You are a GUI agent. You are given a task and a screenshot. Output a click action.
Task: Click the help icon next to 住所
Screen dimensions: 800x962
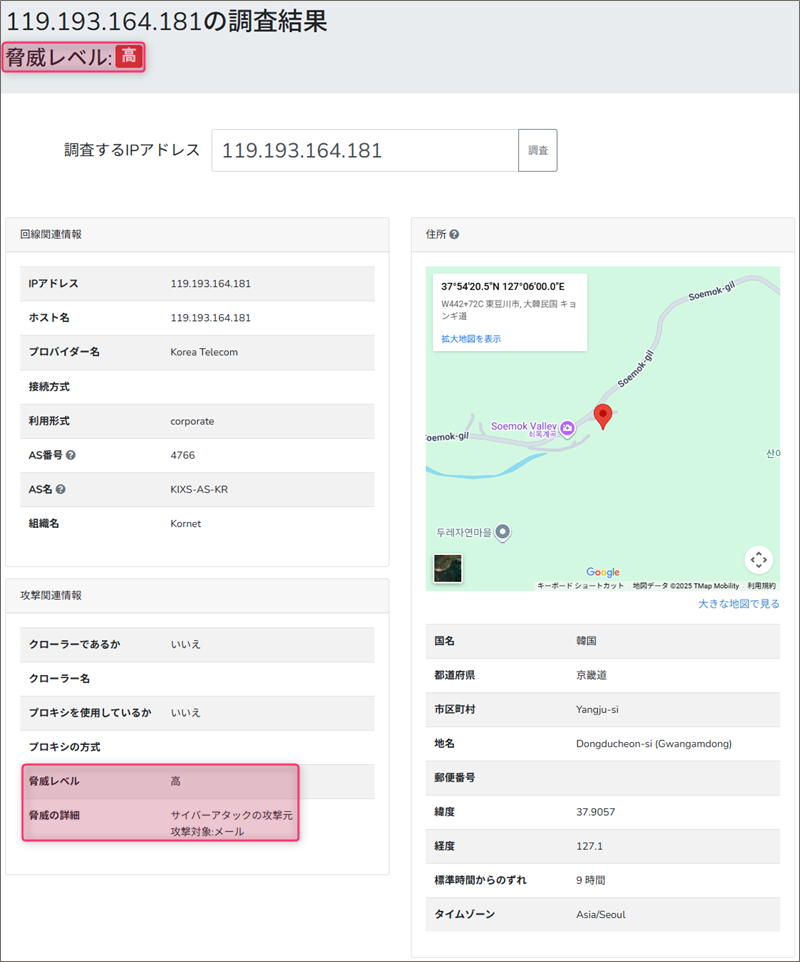click(454, 235)
